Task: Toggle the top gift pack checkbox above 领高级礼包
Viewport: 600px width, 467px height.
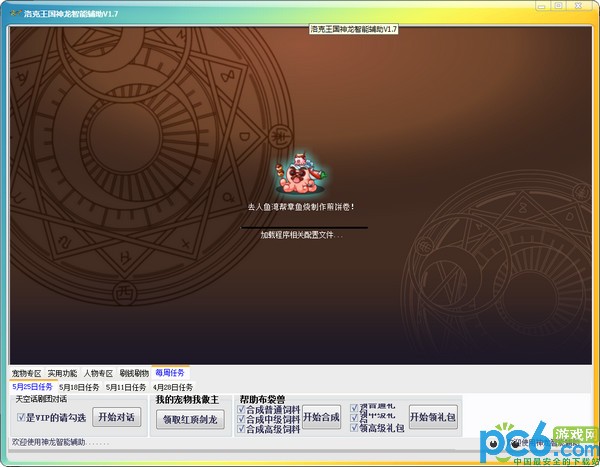Action: (x=354, y=408)
